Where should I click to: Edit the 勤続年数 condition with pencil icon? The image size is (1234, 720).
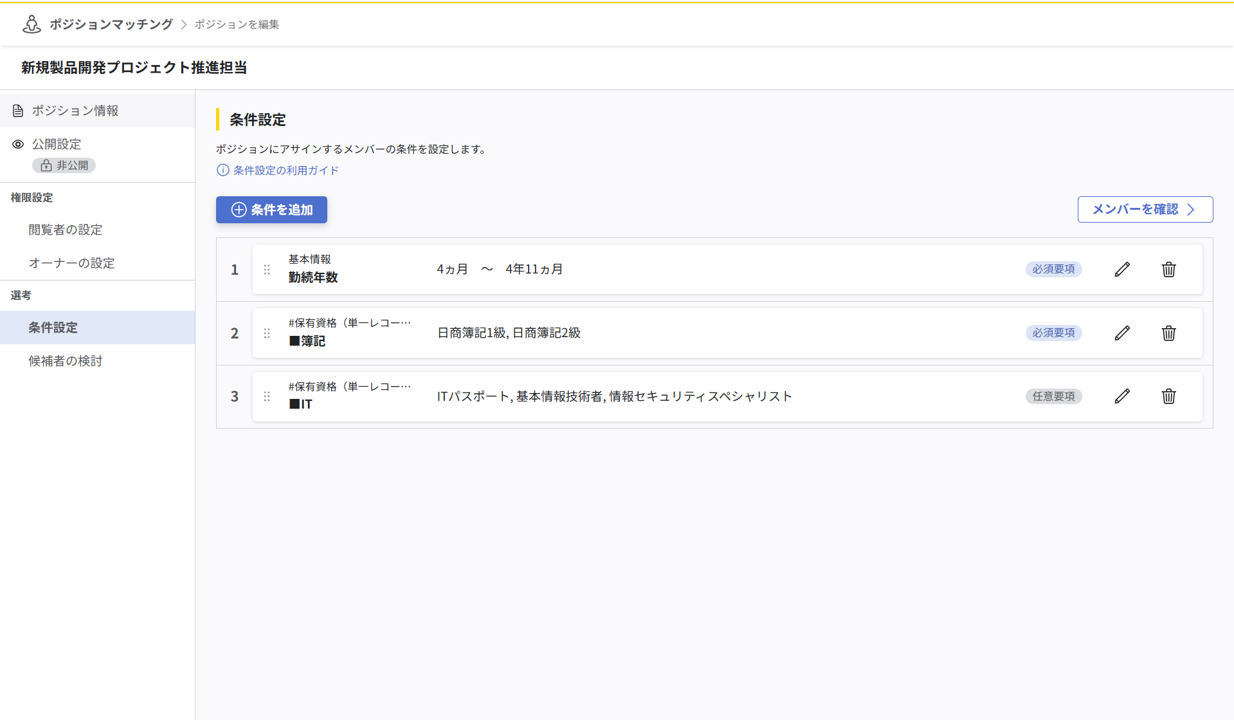tap(1122, 269)
